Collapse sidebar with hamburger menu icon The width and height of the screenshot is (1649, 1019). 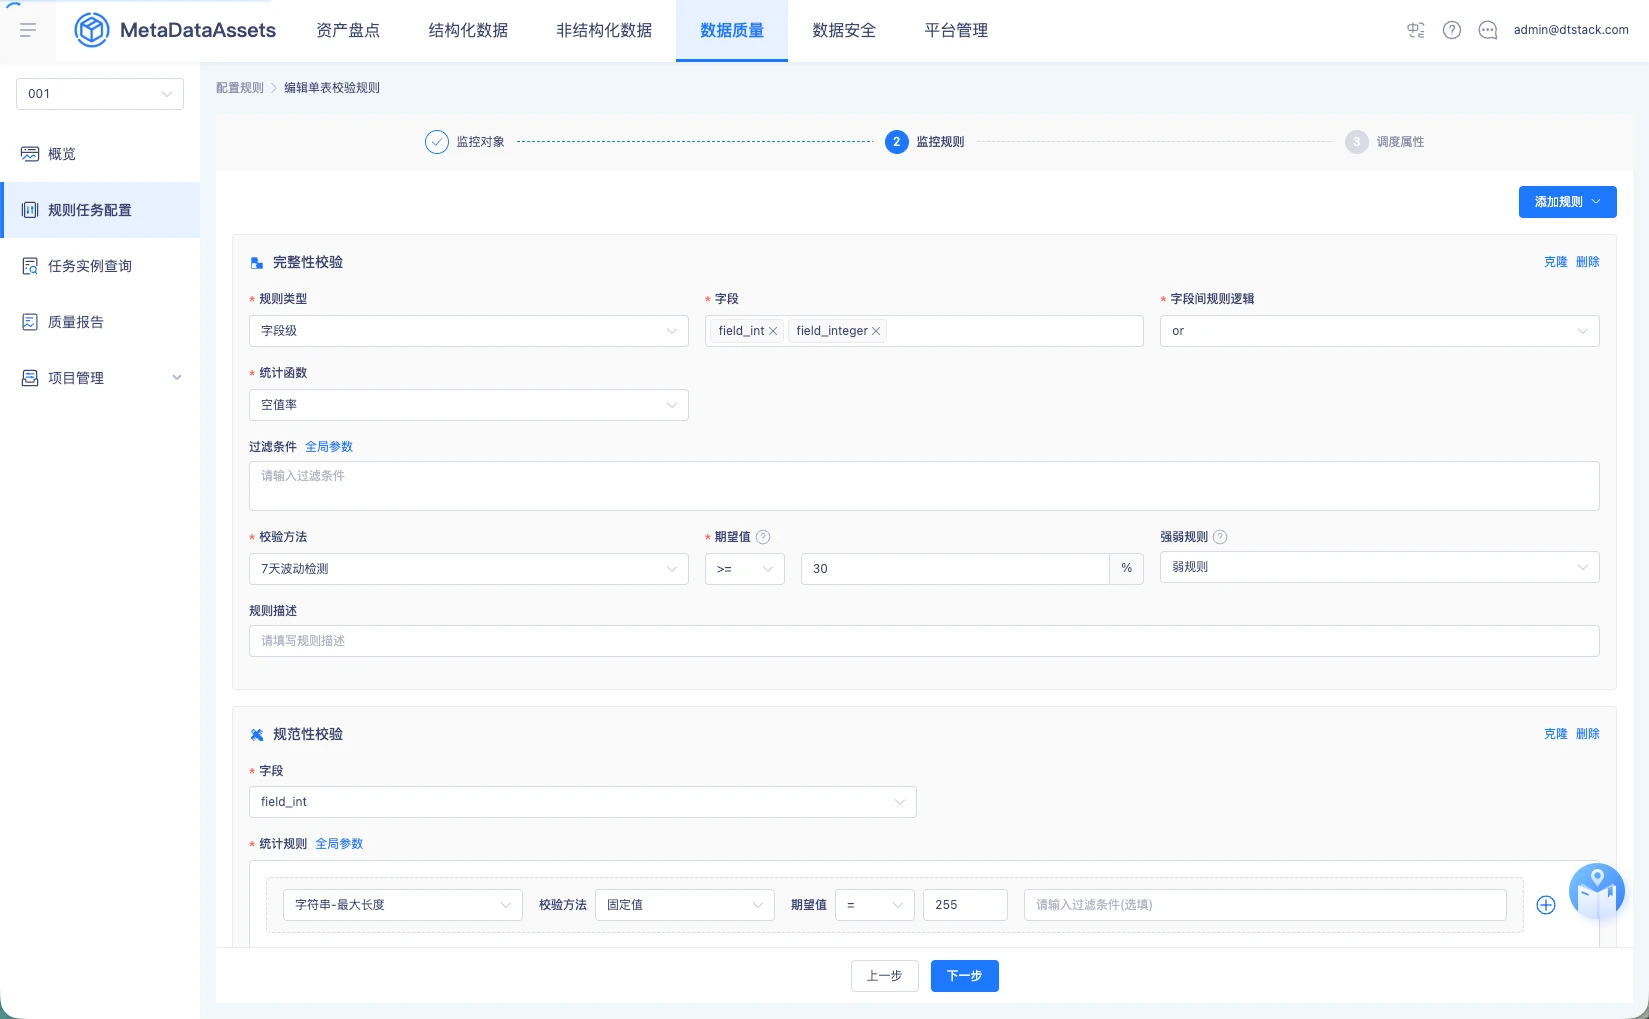click(28, 30)
